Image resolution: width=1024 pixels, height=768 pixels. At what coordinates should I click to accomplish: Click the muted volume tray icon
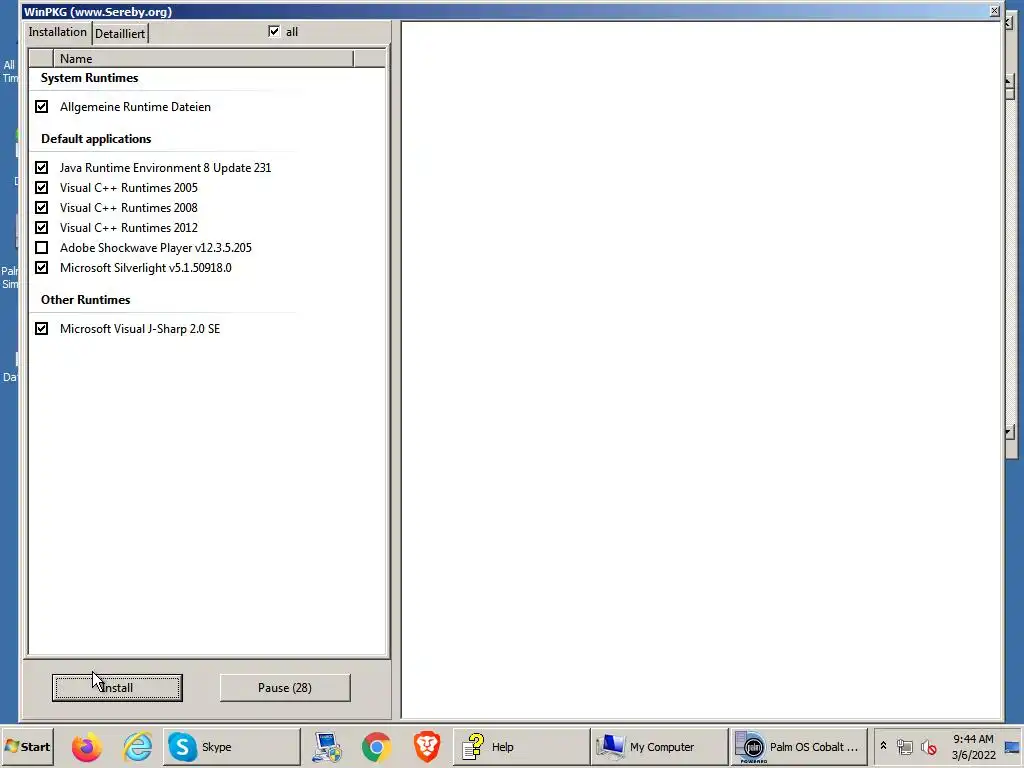(928, 746)
